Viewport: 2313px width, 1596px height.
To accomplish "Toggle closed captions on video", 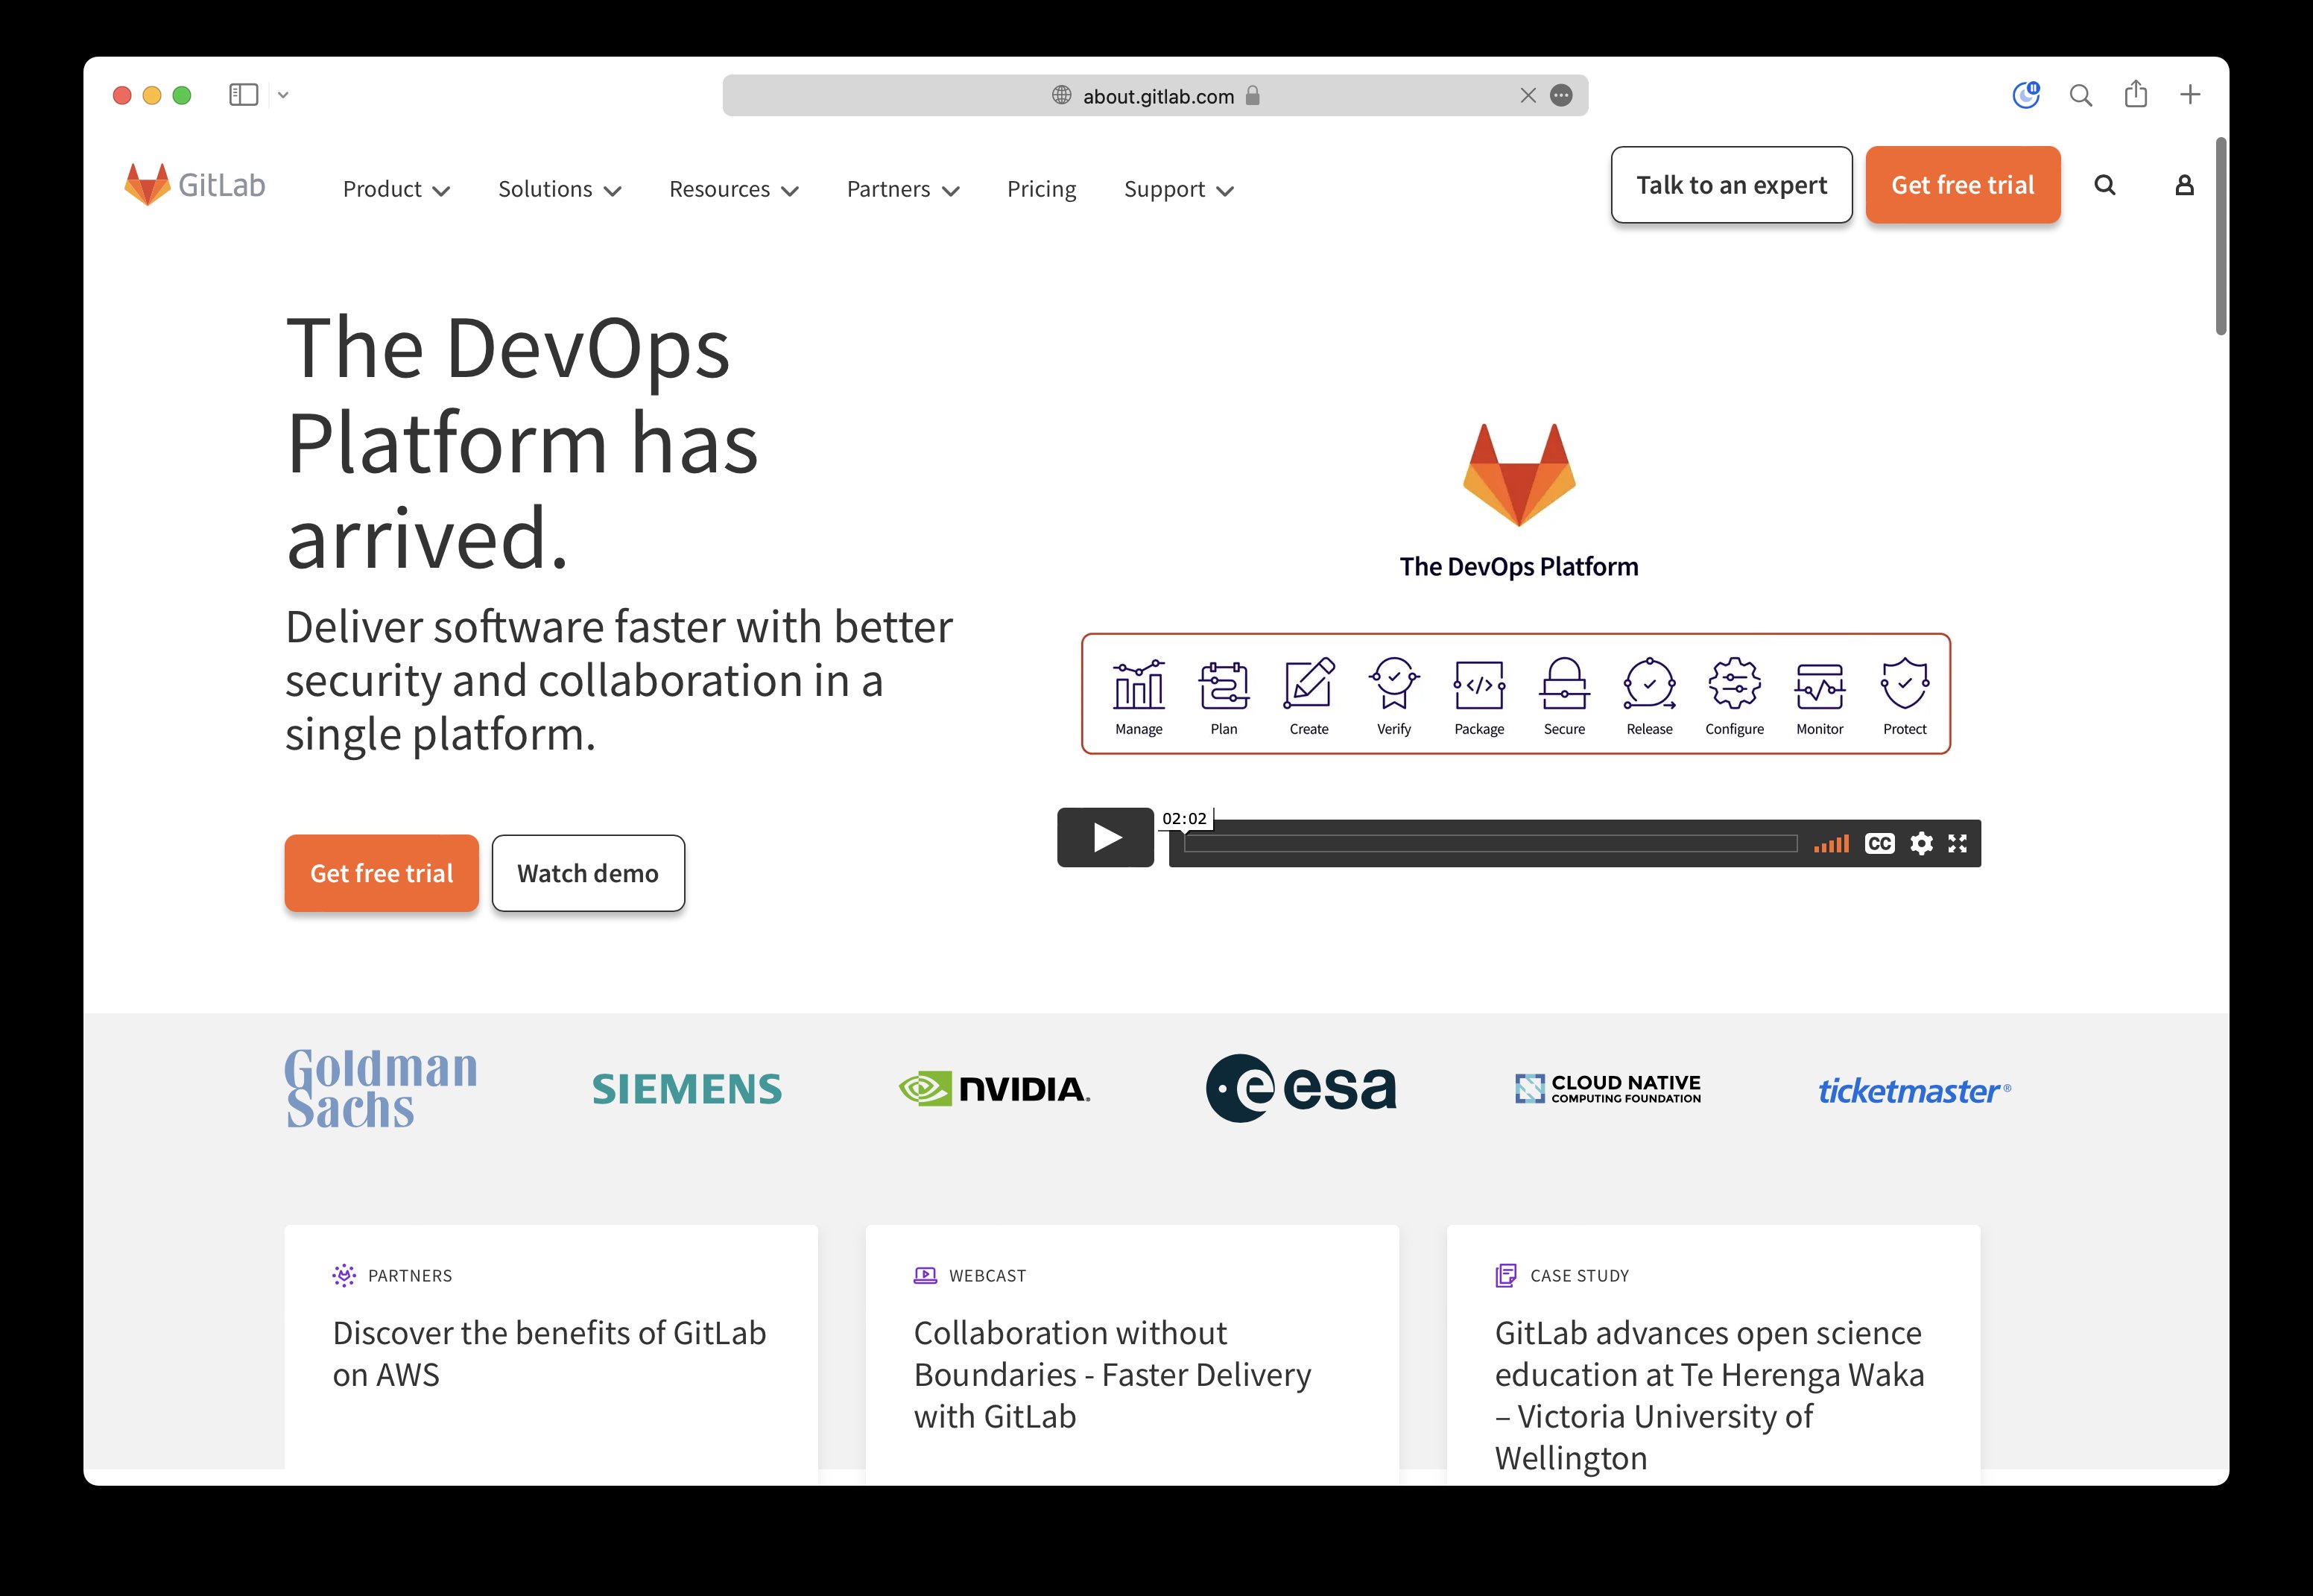I will tap(1879, 843).
